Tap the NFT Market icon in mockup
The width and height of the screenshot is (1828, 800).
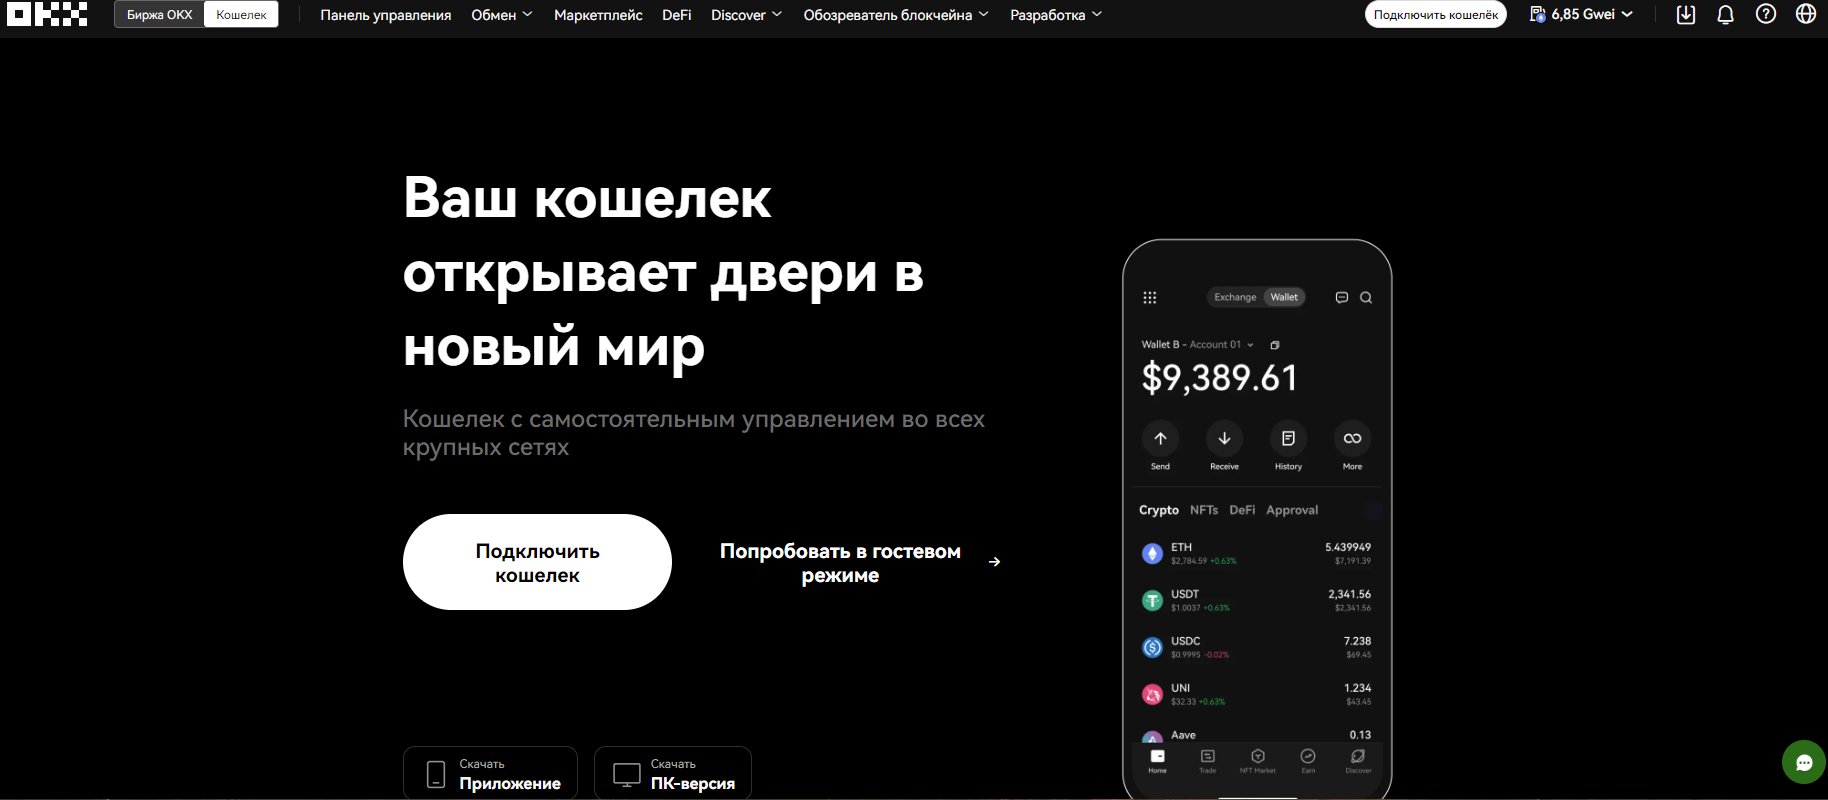point(1258,757)
